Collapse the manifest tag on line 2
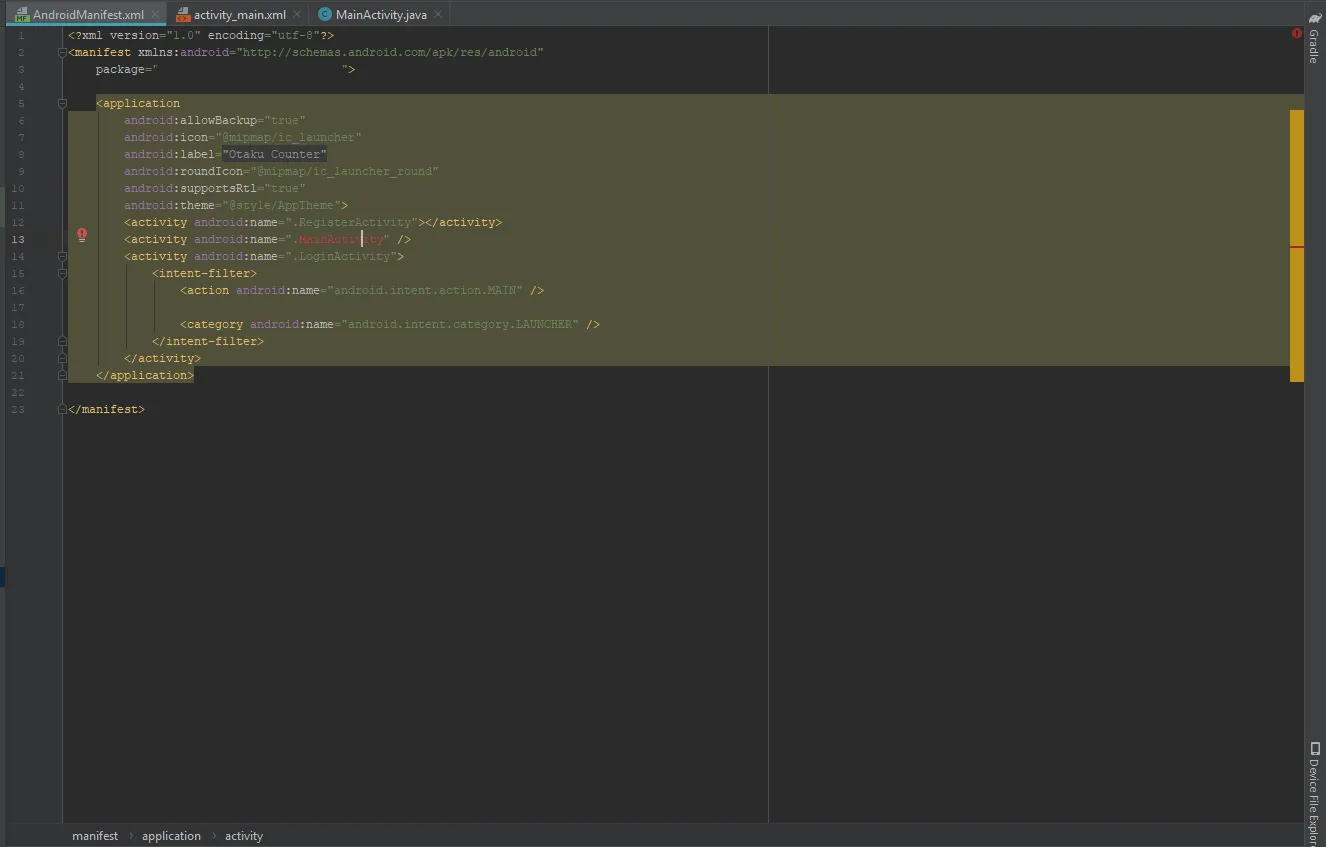Image resolution: width=1326 pixels, height=847 pixels. (62, 52)
